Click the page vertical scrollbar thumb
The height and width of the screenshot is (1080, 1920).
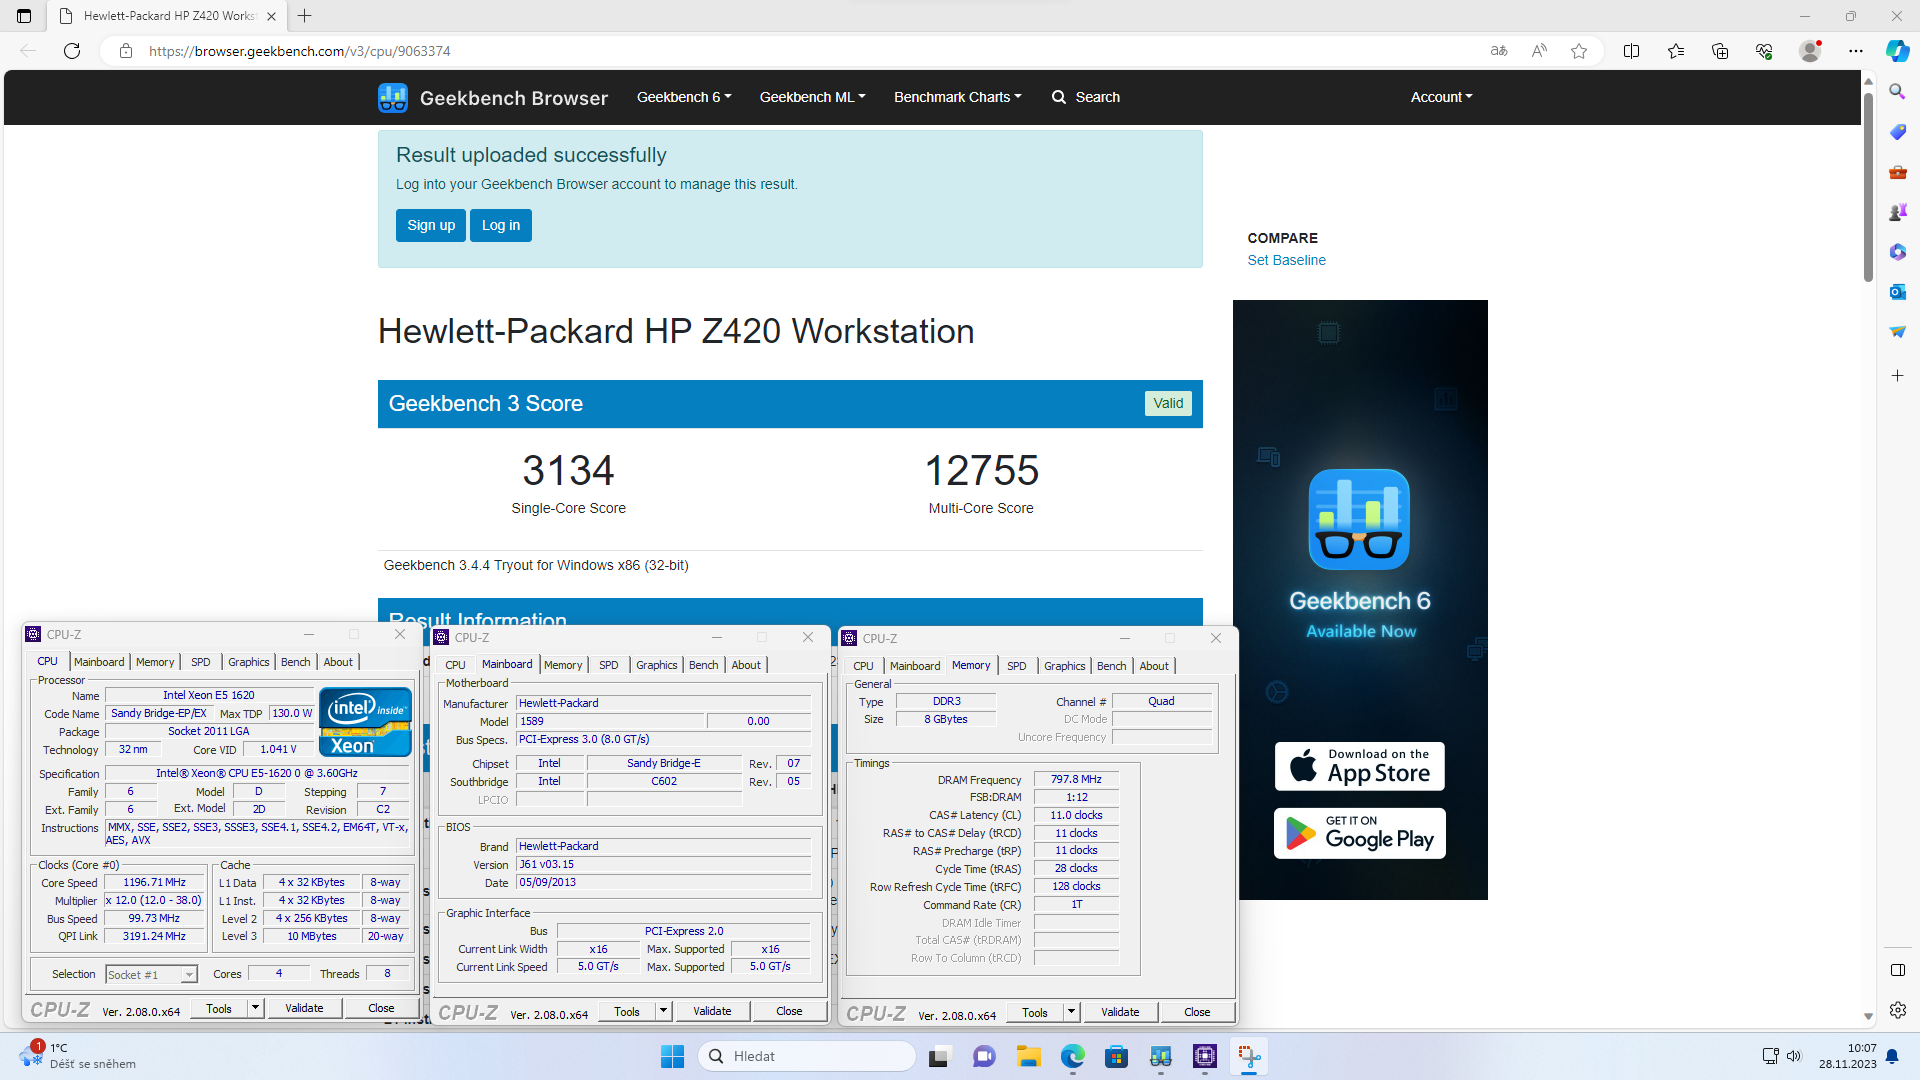(1868, 186)
